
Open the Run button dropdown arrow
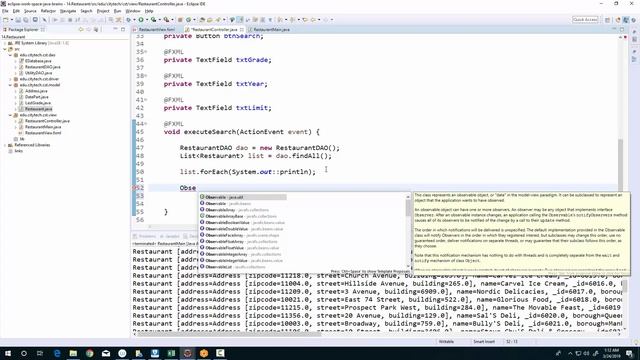coord(146,20)
